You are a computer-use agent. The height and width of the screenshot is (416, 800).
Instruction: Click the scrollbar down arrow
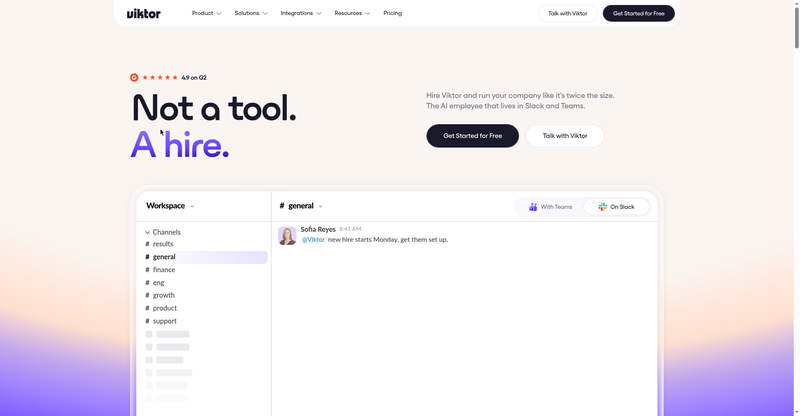pyautogui.click(x=796, y=412)
